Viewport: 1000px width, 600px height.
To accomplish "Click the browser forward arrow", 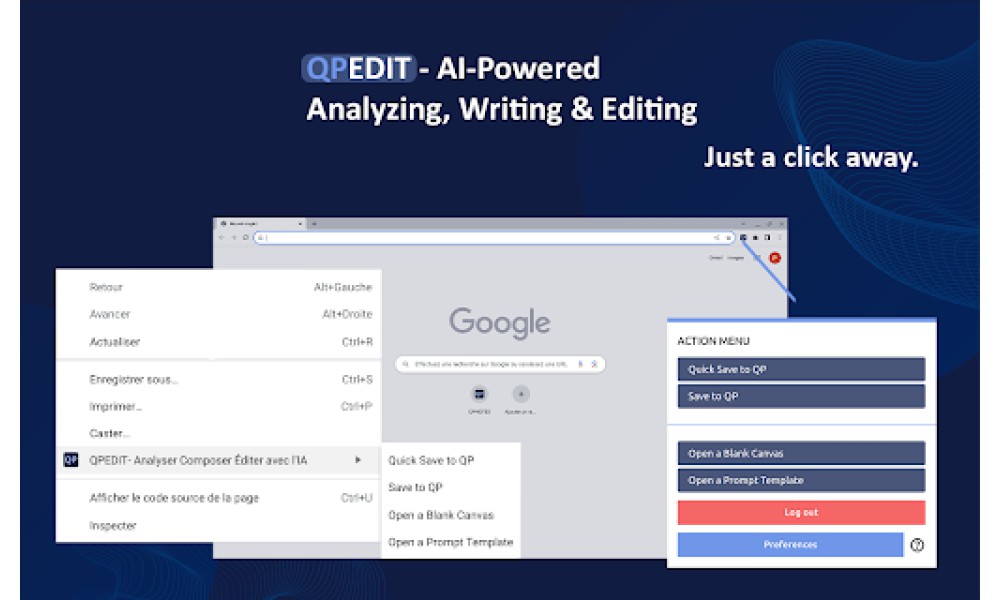I will (234, 237).
